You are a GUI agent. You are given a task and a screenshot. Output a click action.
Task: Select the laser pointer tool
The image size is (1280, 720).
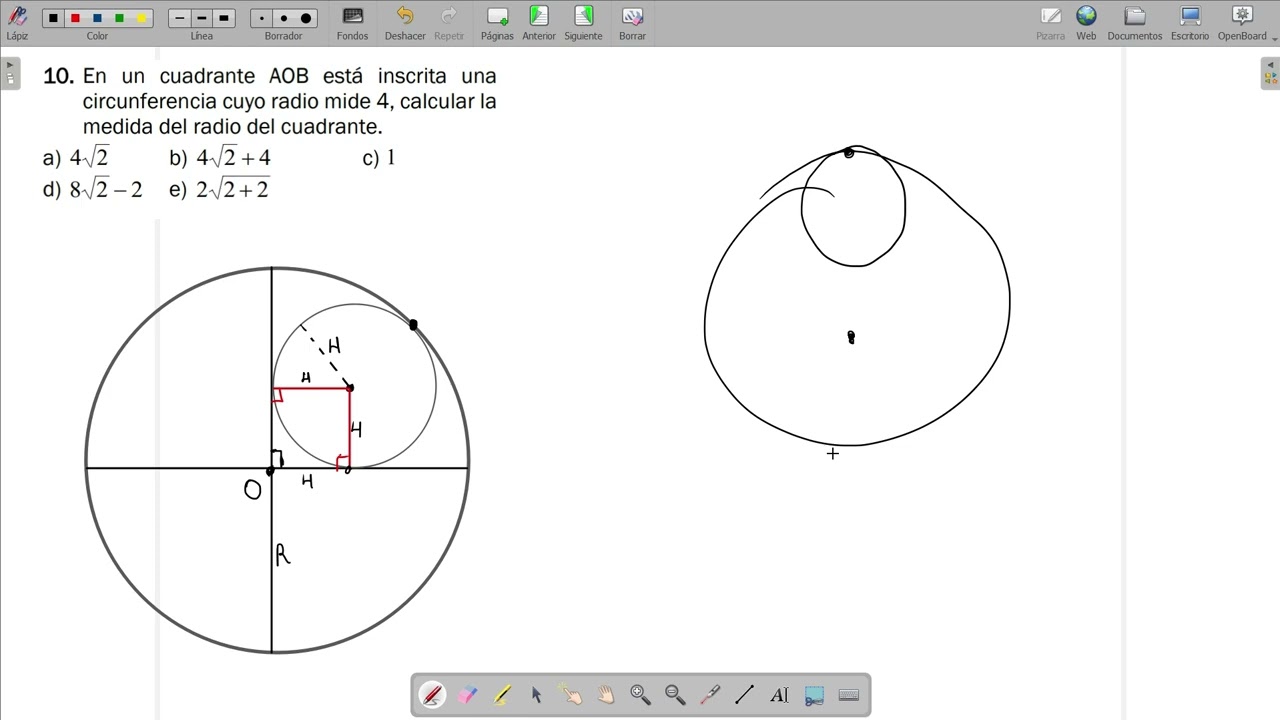[x=710, y=695]
